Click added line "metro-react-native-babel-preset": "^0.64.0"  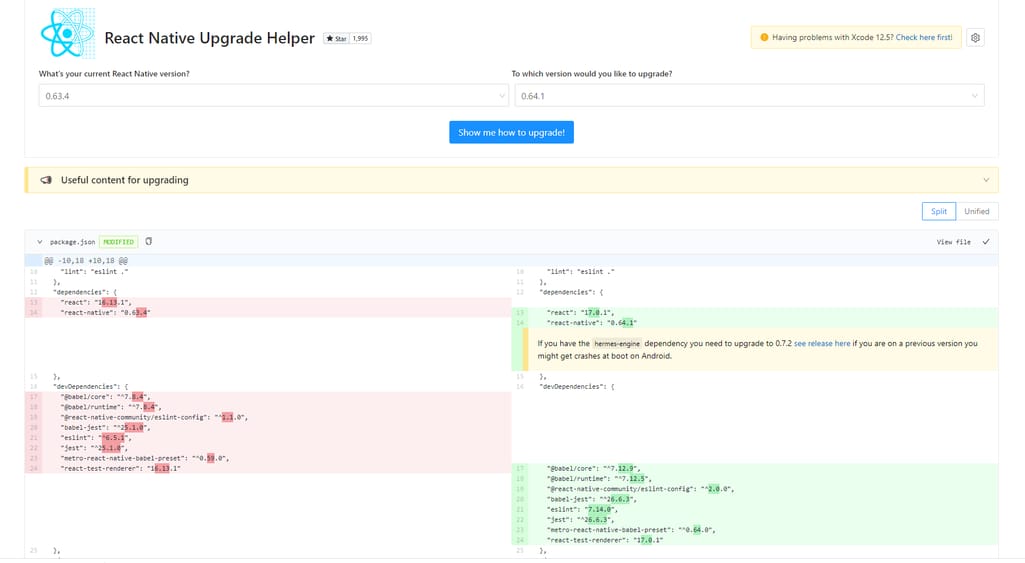[x=754, y=530]
